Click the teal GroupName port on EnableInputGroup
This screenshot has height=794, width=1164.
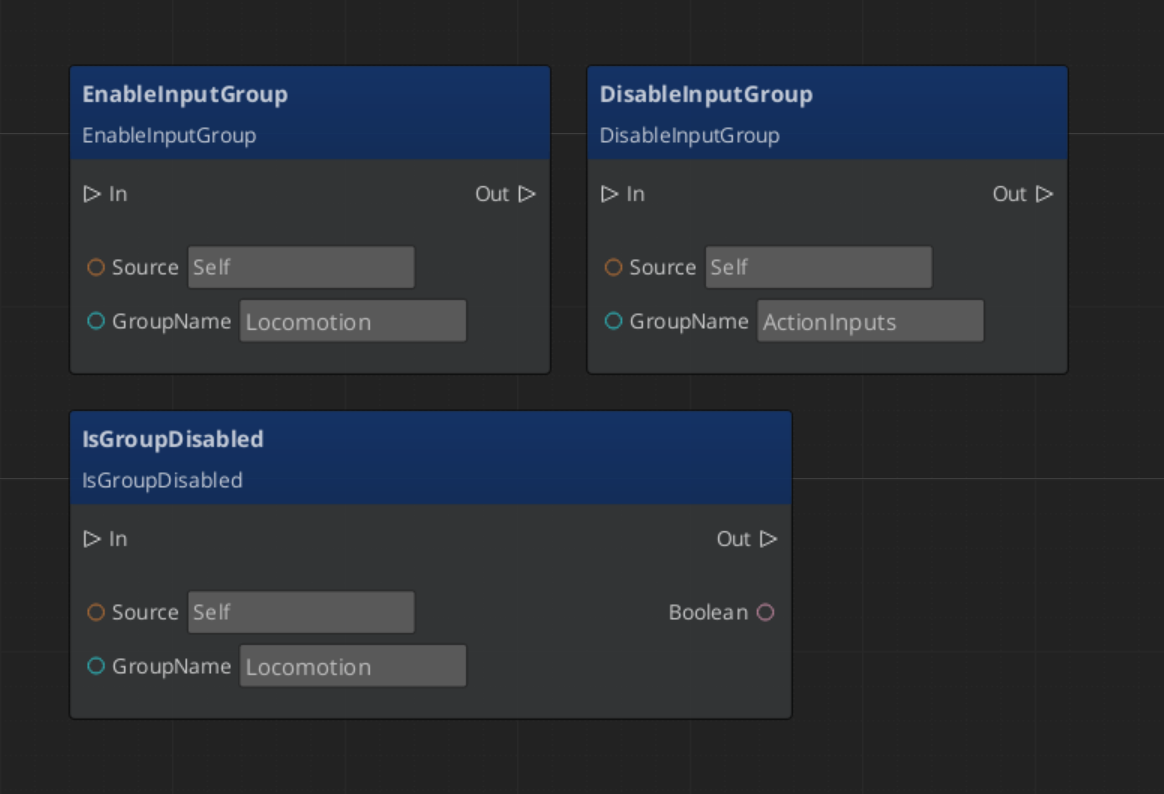97,321
